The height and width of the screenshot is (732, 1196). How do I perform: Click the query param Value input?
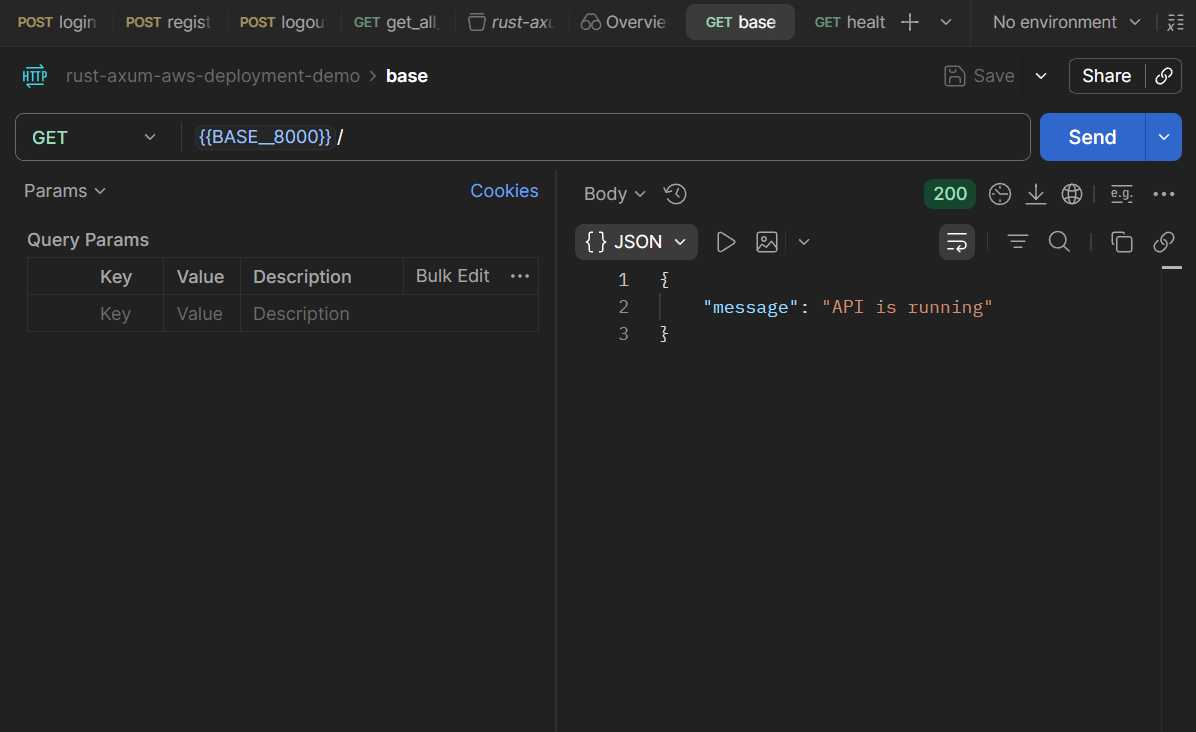tap(200, 313)
